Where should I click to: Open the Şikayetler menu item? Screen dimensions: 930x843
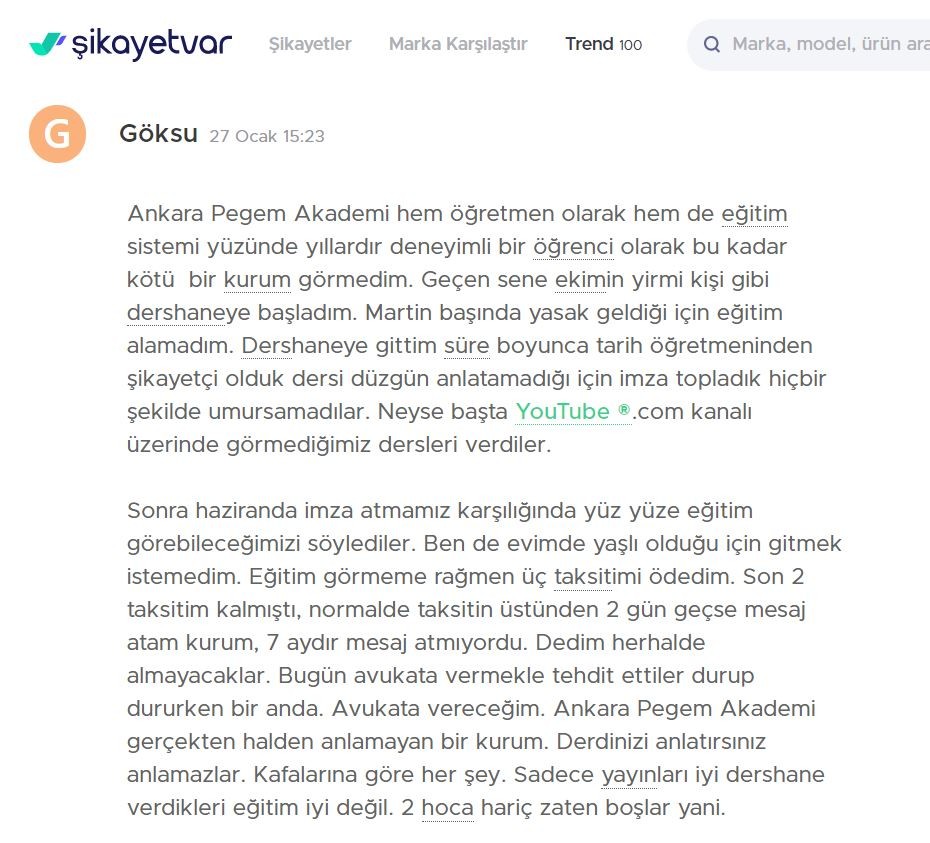[x=310, y=44]
